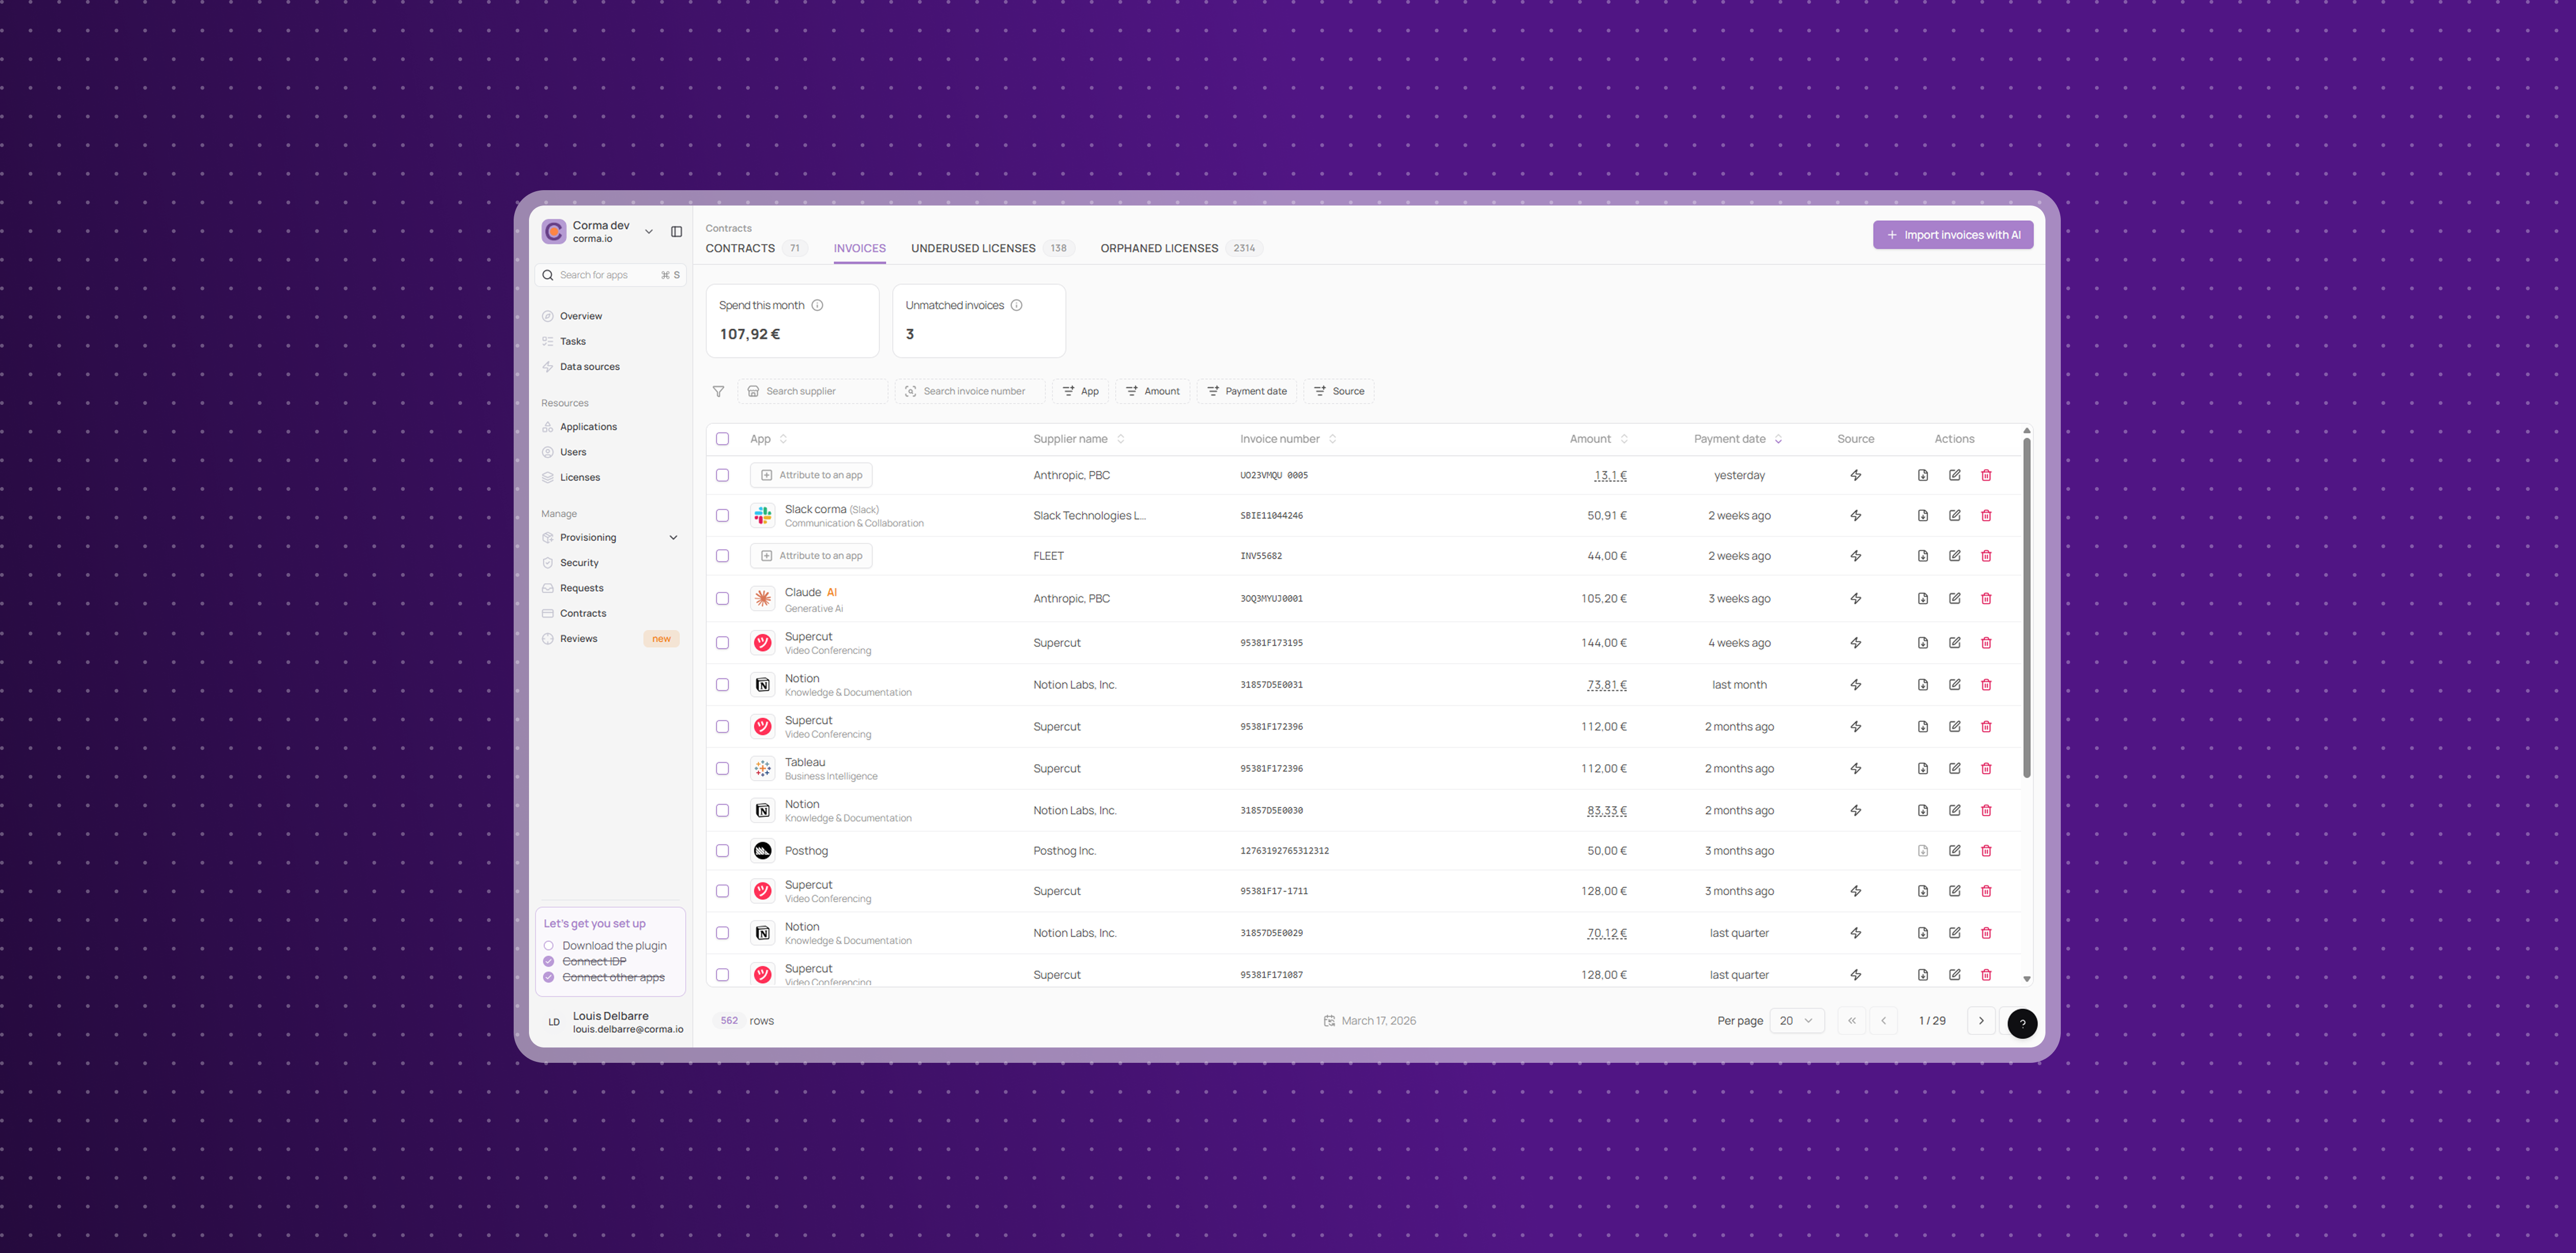This screenshot has width=2576, height=1253.
Task: Delete the Slack Technologies invoice
Action: tap(1986, 516)
